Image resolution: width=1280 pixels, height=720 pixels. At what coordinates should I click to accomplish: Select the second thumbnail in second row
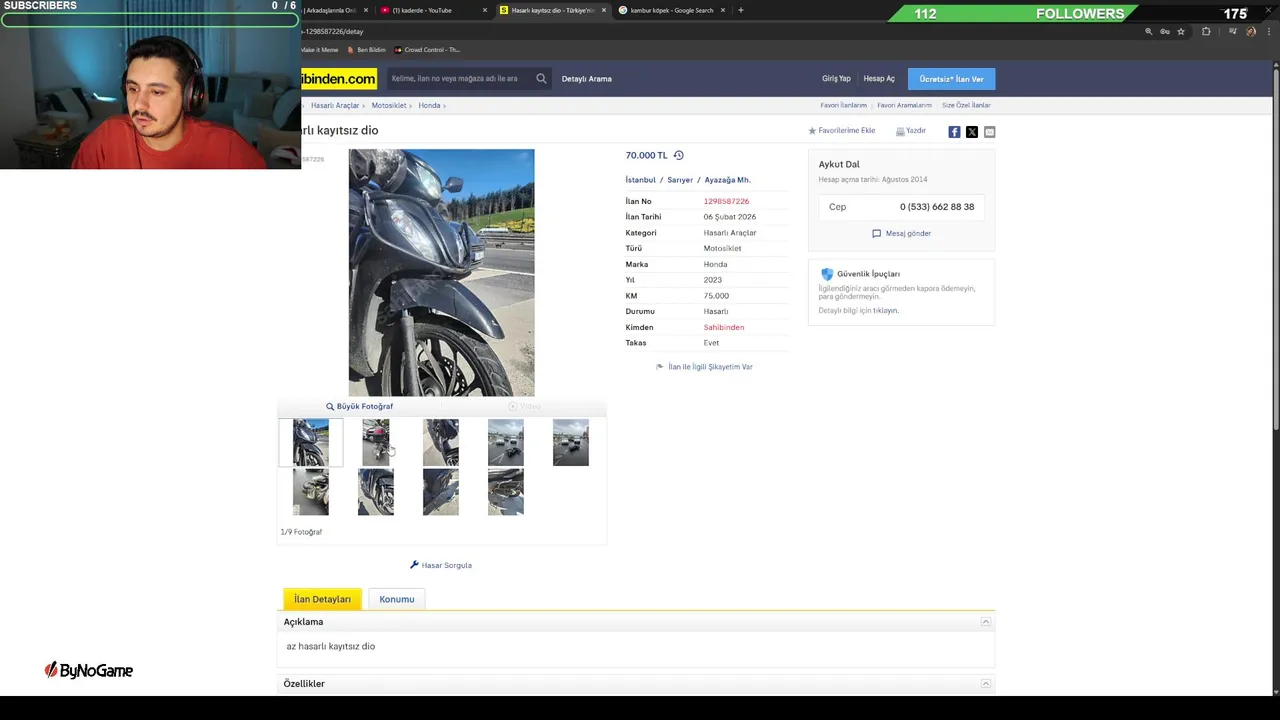pyautogui.click(x=376, y=492)
